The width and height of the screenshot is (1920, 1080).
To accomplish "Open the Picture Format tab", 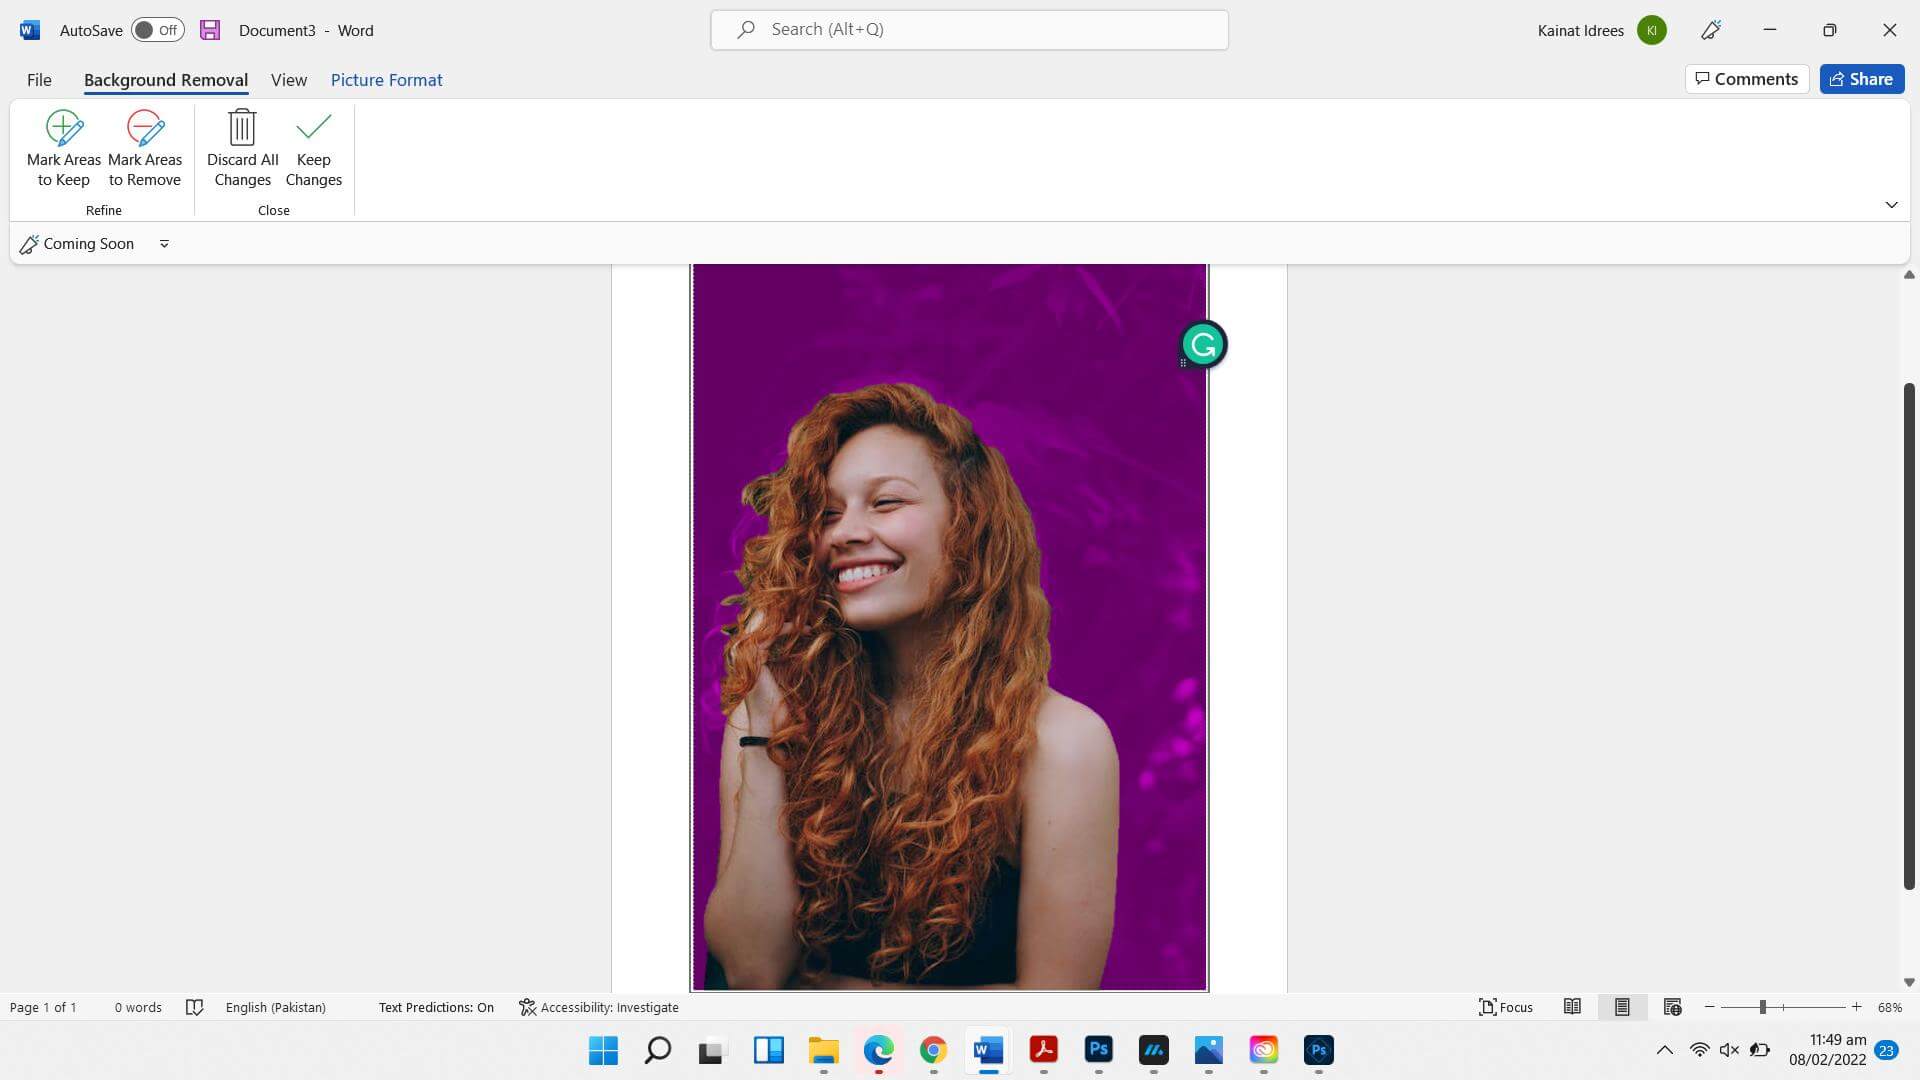I will (x=386, y=79).
